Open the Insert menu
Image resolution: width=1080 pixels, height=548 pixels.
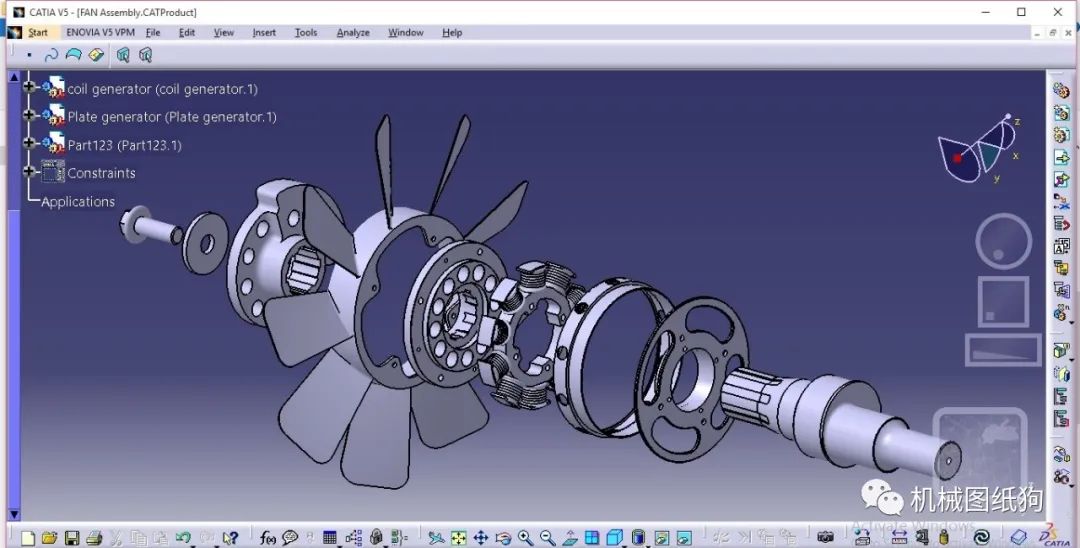click(x=264, y=32)
